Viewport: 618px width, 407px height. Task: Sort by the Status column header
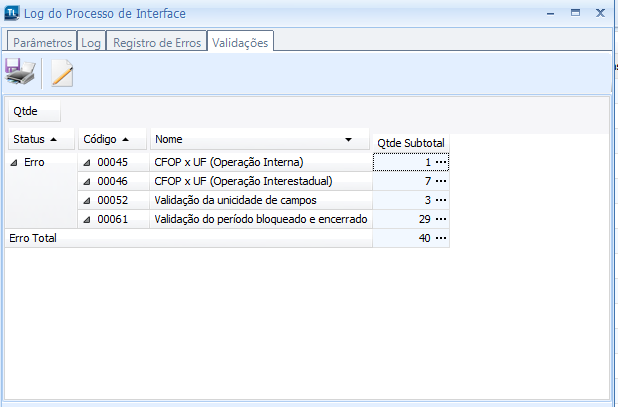point(40,139)
